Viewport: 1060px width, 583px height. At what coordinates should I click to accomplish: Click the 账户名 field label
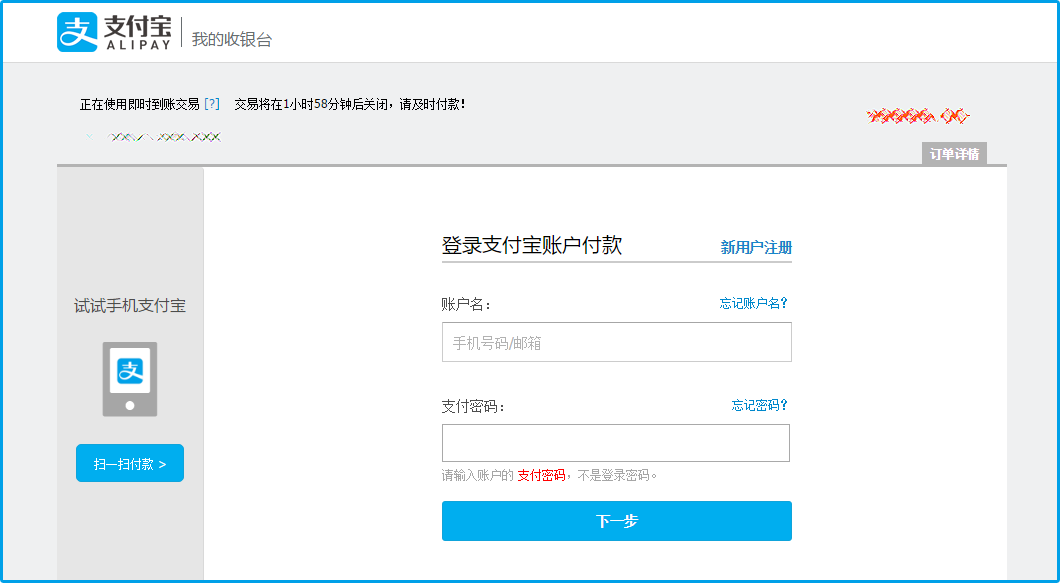466,304
